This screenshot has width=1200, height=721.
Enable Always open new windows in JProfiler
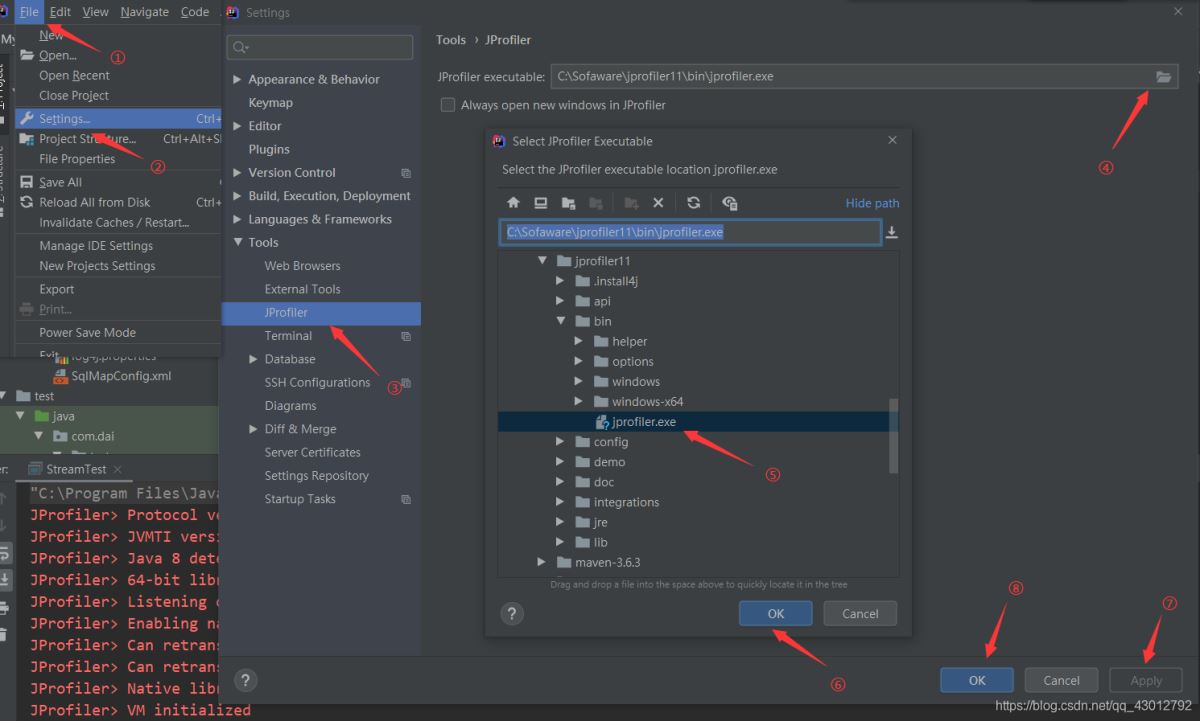pyautogui.click(x=448, y=105)
